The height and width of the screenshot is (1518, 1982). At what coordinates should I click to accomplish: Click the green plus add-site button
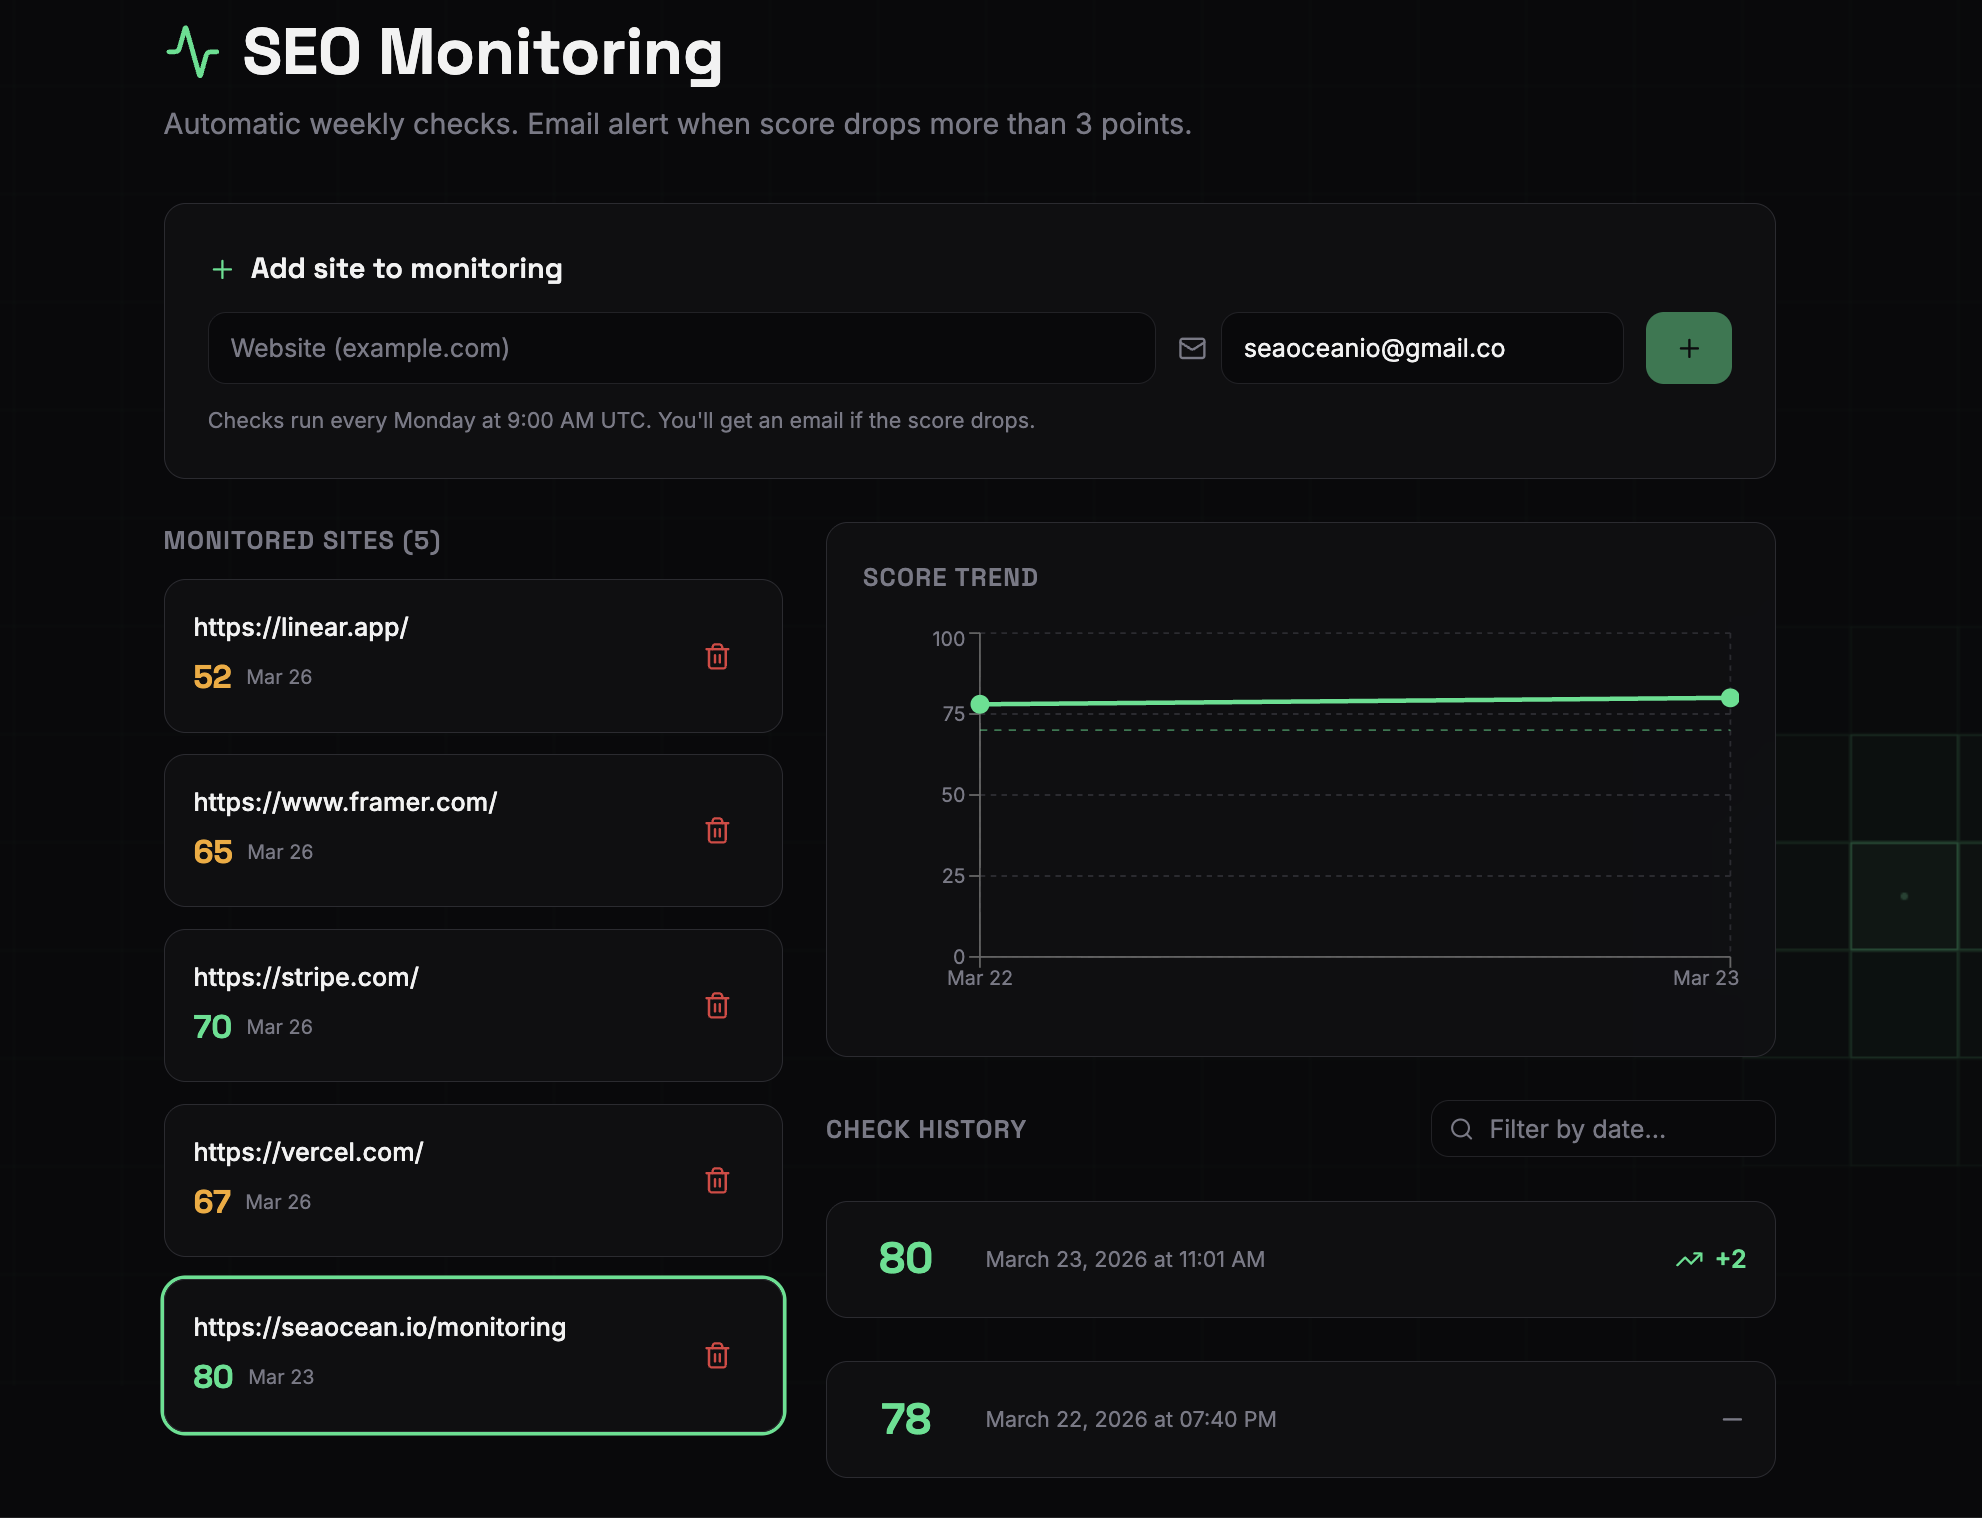(x=1688, y=348)
